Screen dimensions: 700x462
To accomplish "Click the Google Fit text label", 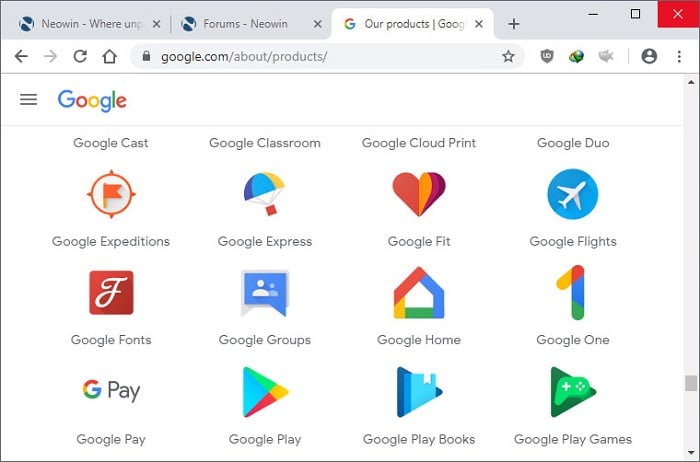I will click(x=419, y=241).
